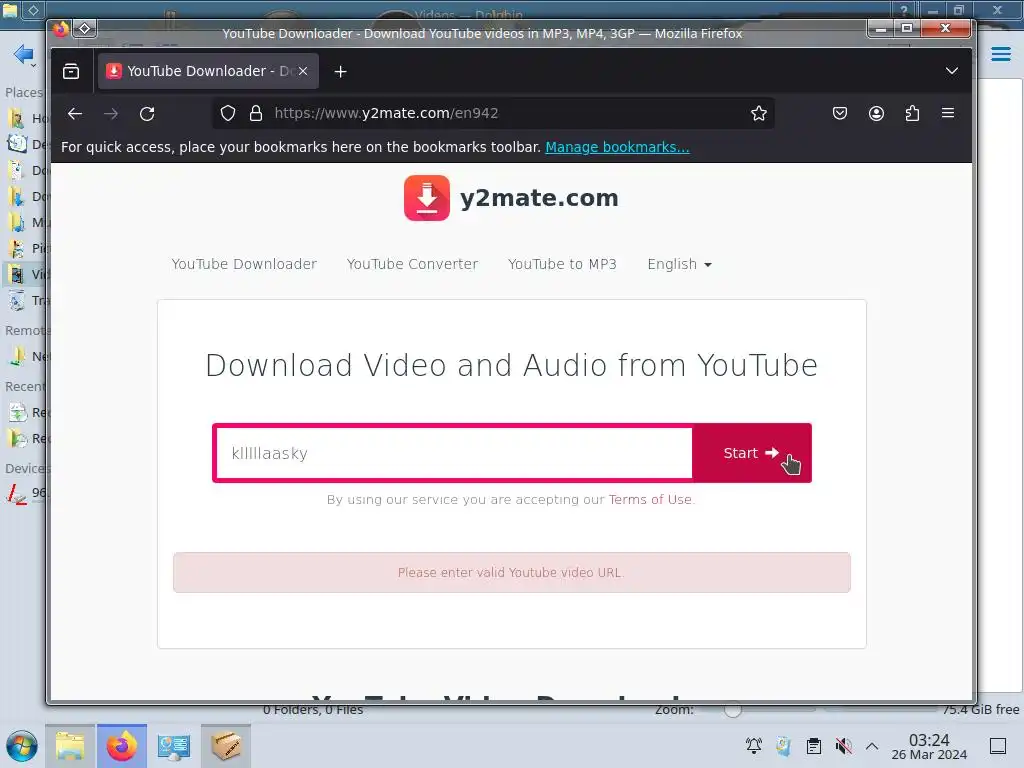Click the video URL input field
The image size is (1024, 768).
[454, 453]
